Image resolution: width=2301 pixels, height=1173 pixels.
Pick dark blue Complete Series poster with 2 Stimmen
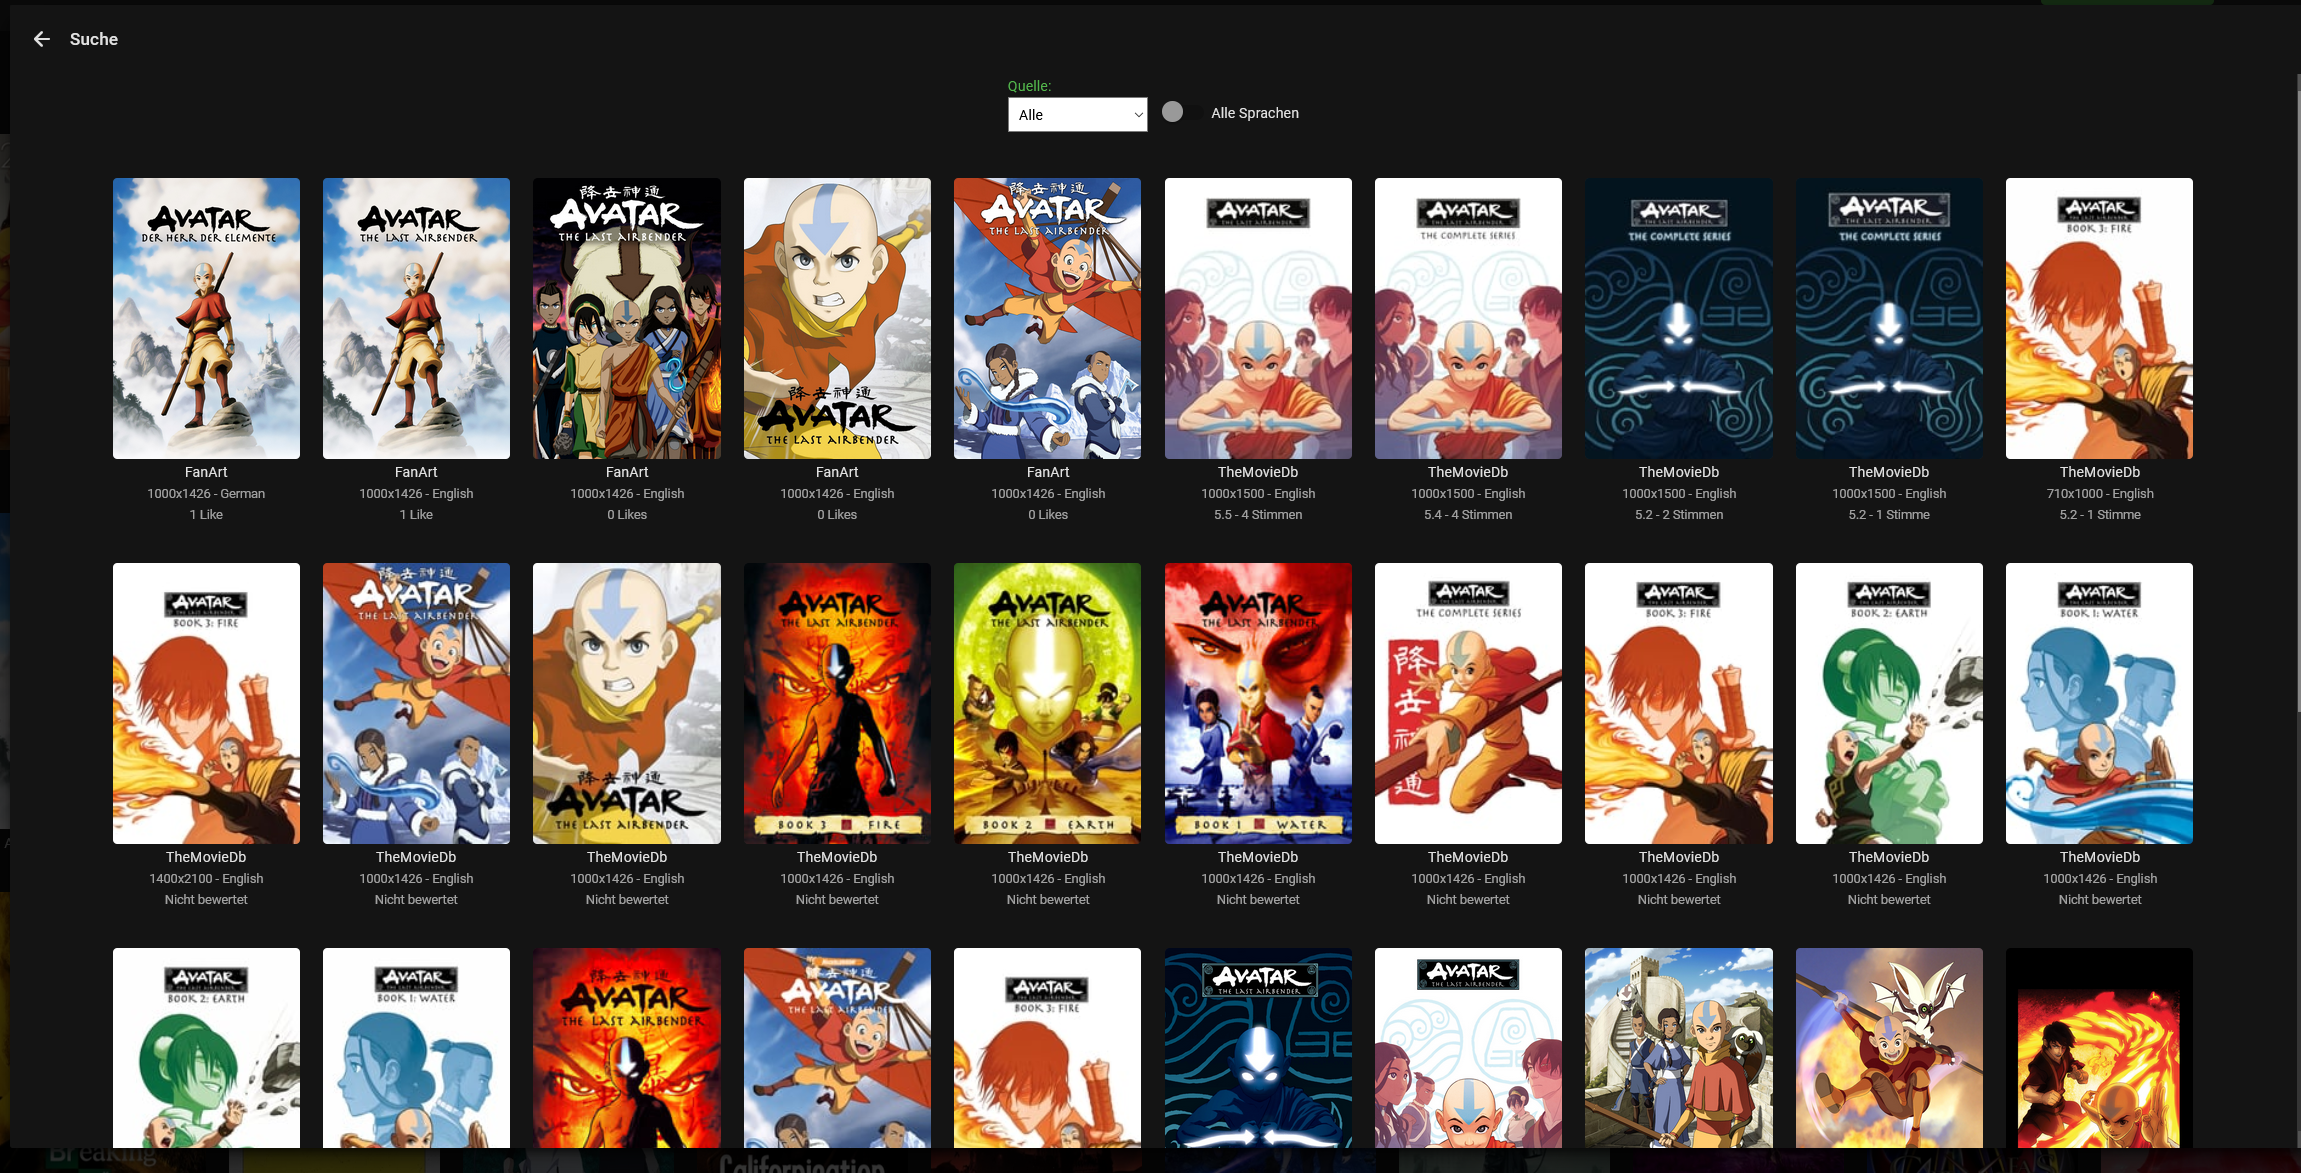(x=1679, y=318)
